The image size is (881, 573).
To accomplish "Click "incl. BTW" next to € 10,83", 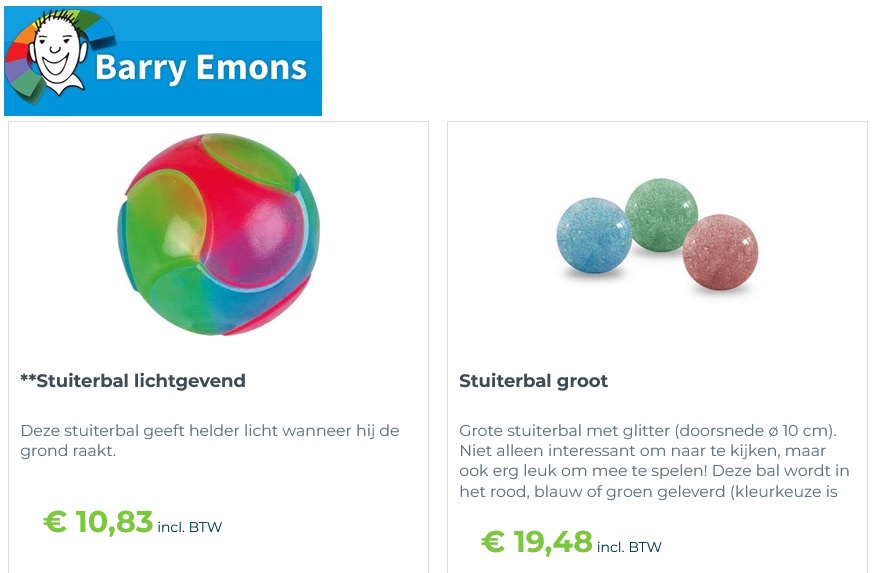I will (x=189, y=527).
